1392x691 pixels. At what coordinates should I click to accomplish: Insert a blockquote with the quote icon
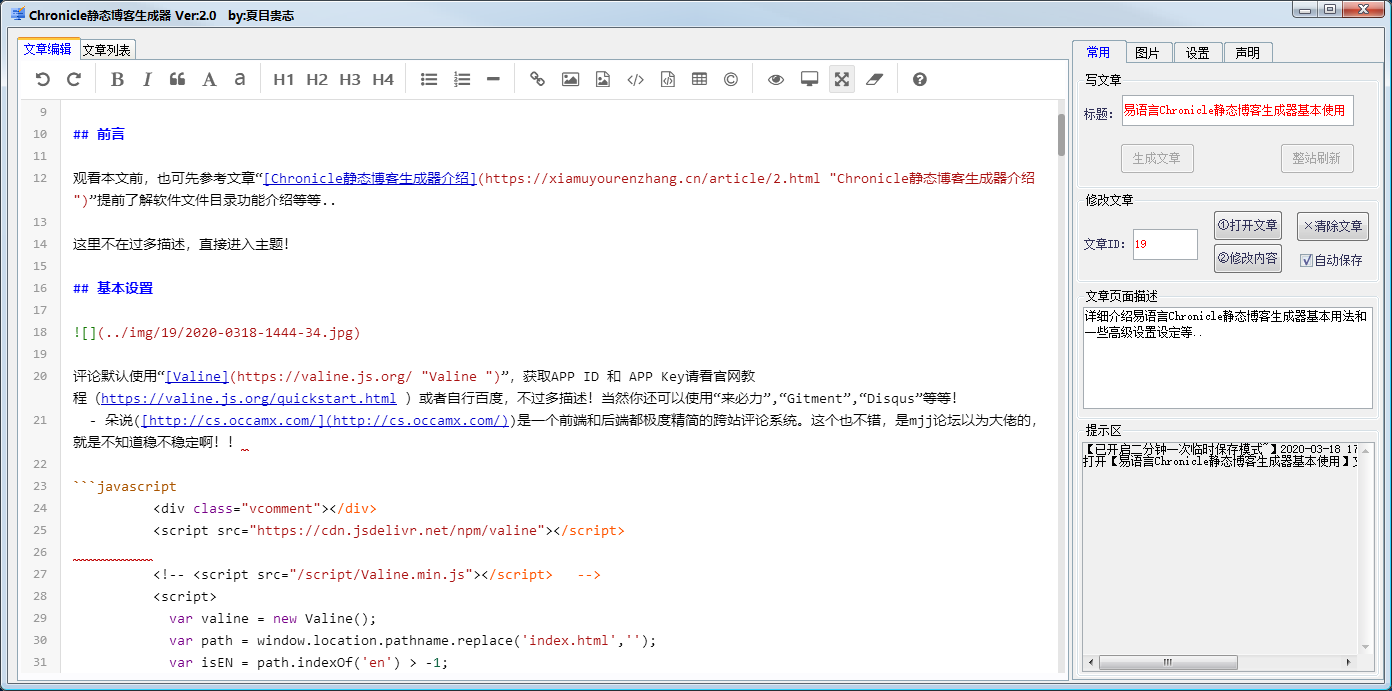178,79
